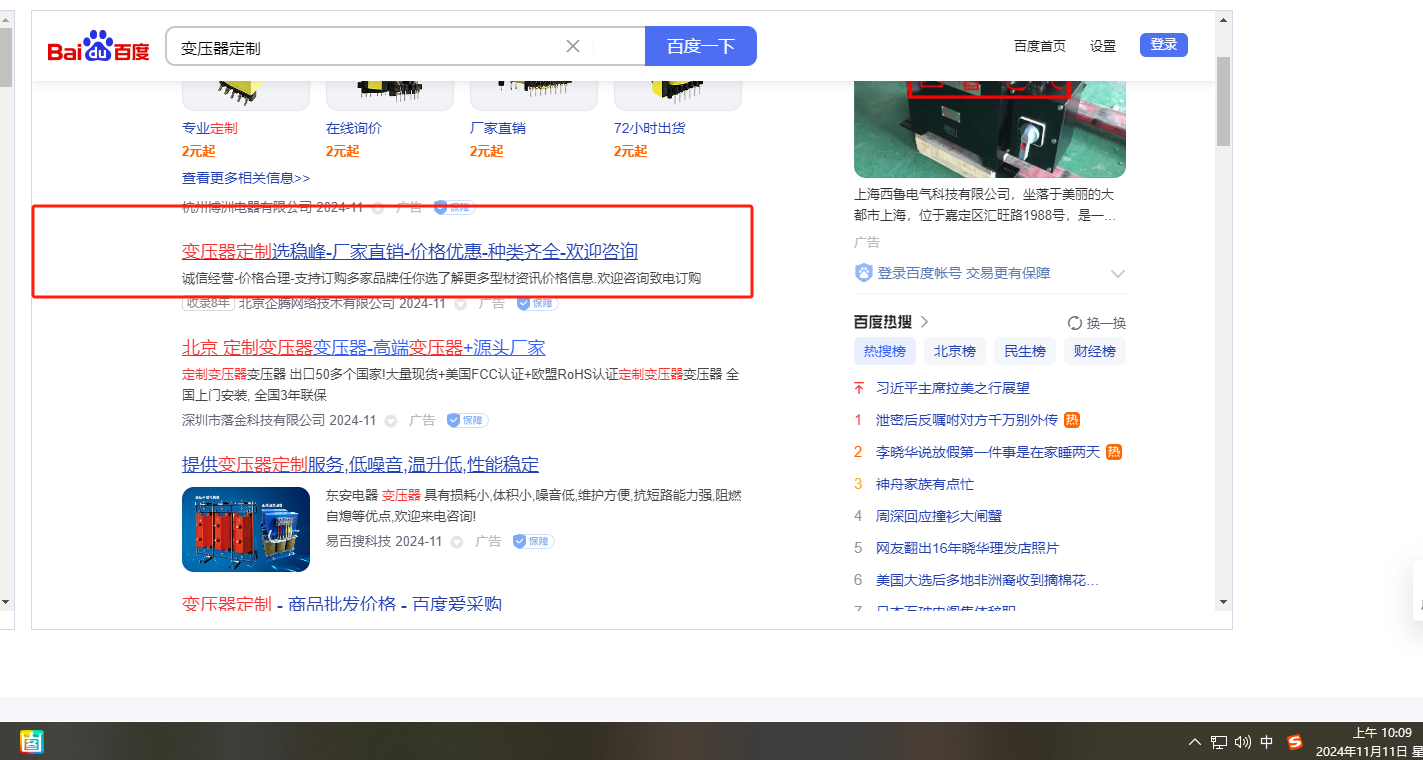Click the 保障 shield badge beside 易百搜科技

point(533,541)
